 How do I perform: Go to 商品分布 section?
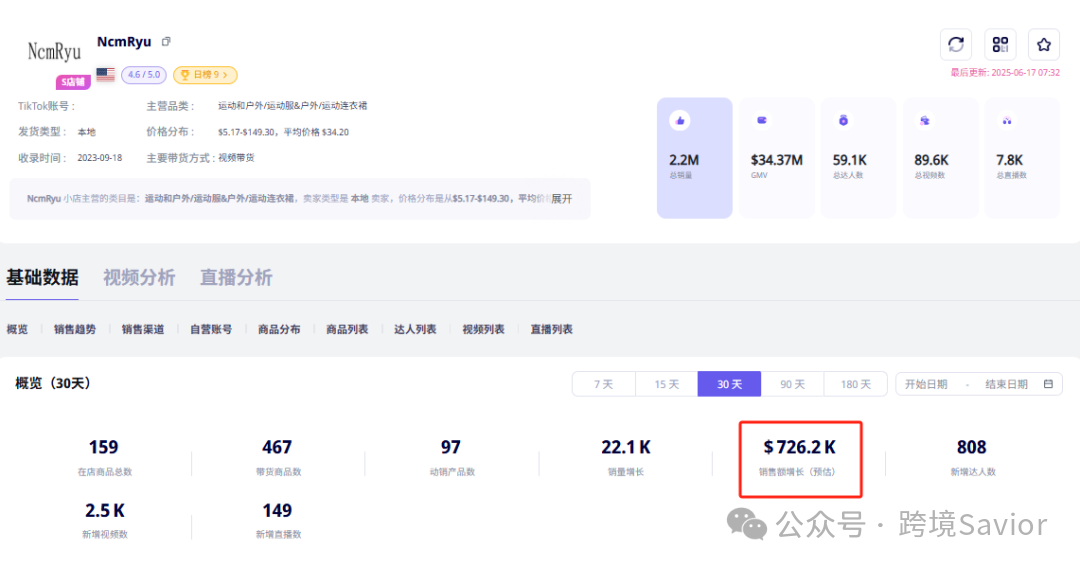click(279, 329)
